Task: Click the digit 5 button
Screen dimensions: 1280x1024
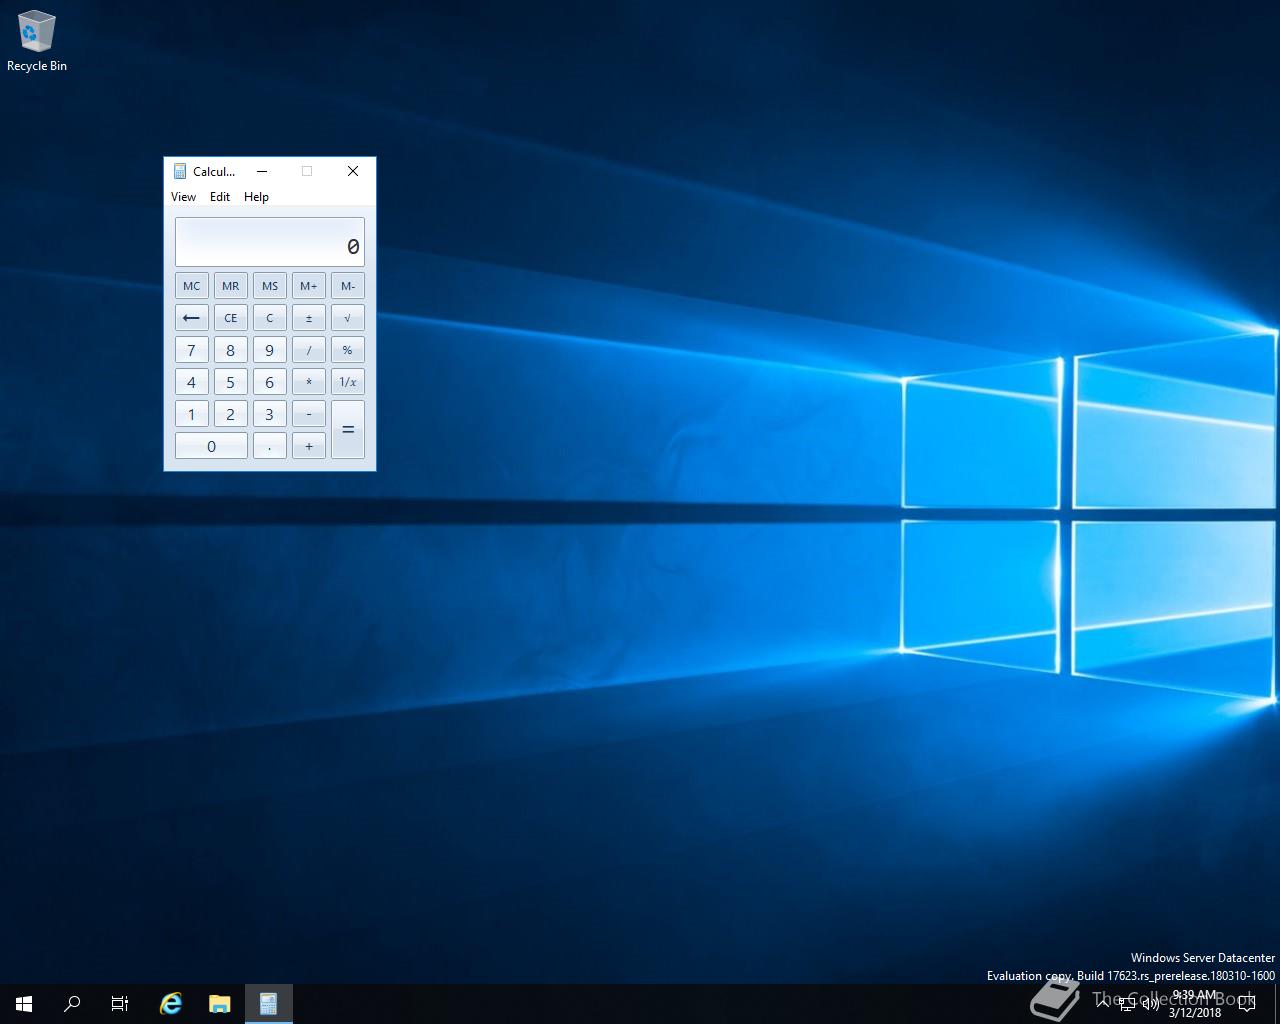Action: click(231, 382)
